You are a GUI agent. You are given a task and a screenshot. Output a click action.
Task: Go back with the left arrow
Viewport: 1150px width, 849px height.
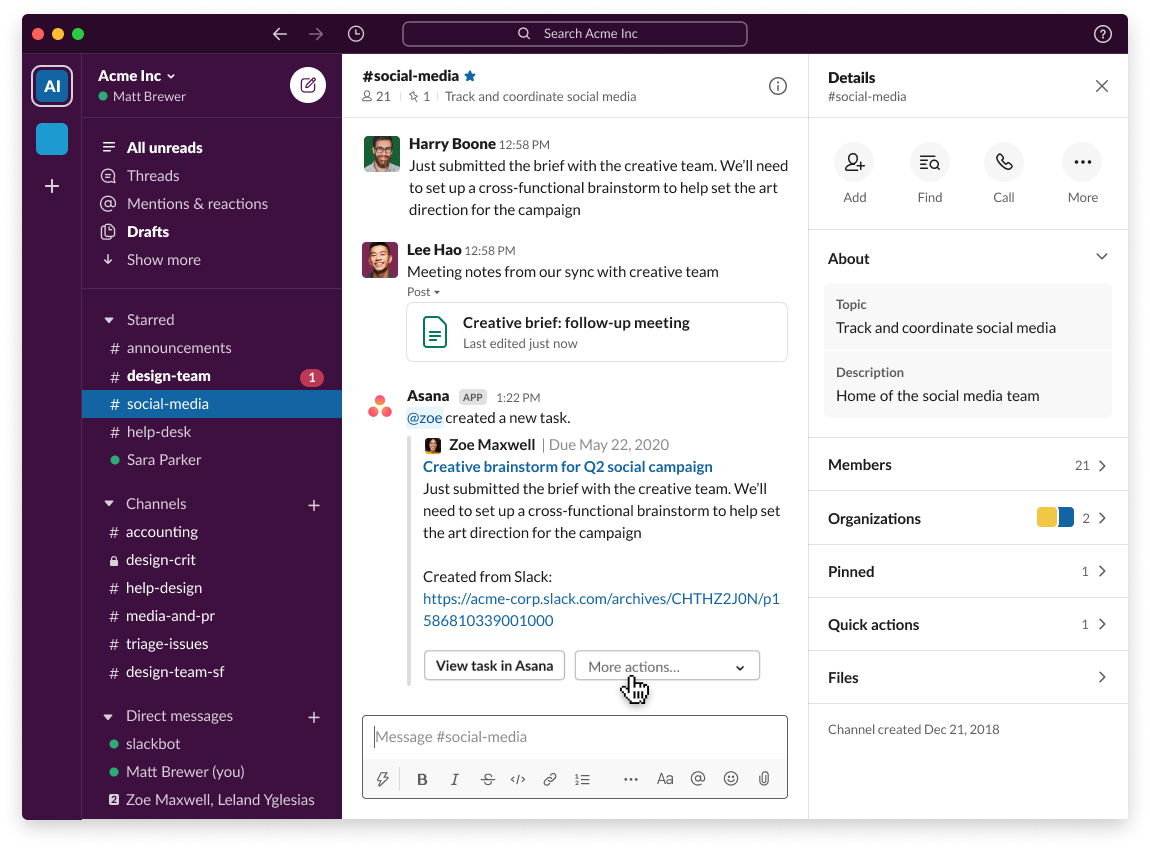pyautogui.click(x=279, y=34)
